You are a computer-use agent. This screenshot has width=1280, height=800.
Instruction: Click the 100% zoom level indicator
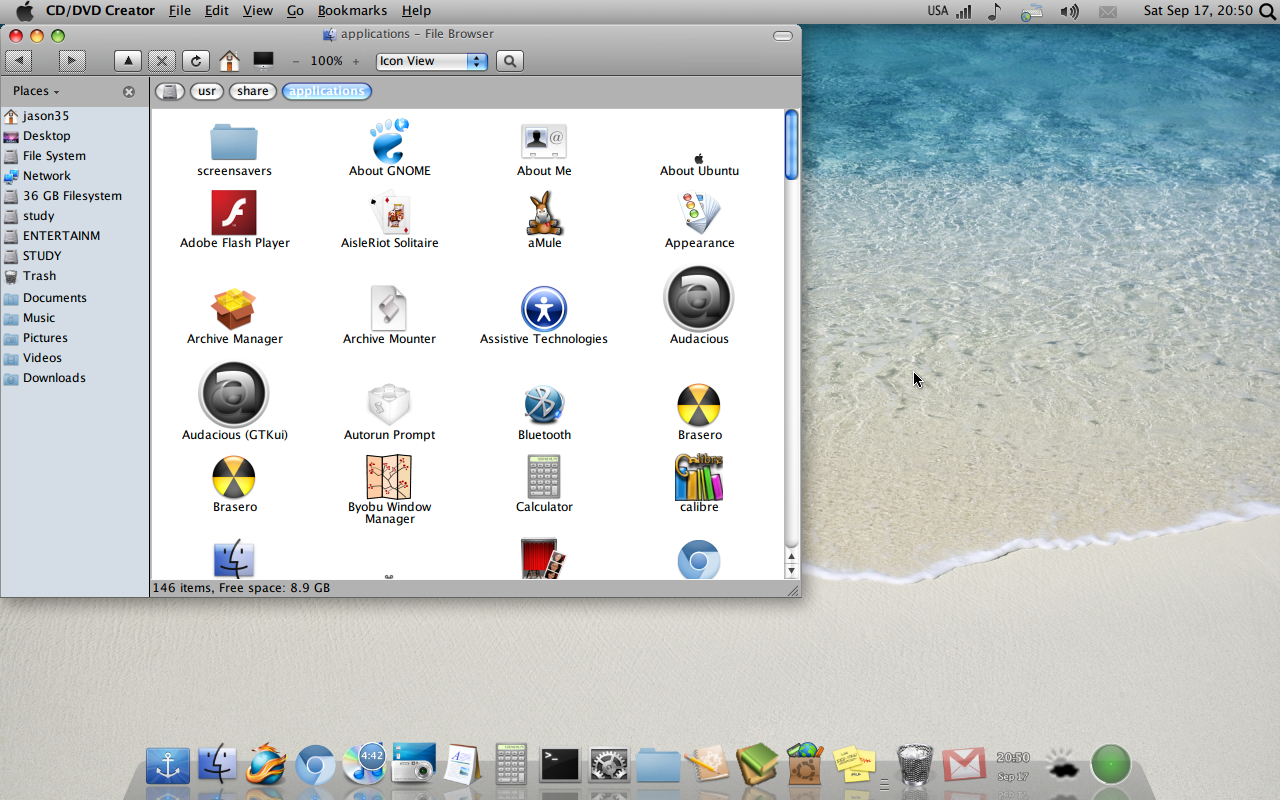(326, 61)
